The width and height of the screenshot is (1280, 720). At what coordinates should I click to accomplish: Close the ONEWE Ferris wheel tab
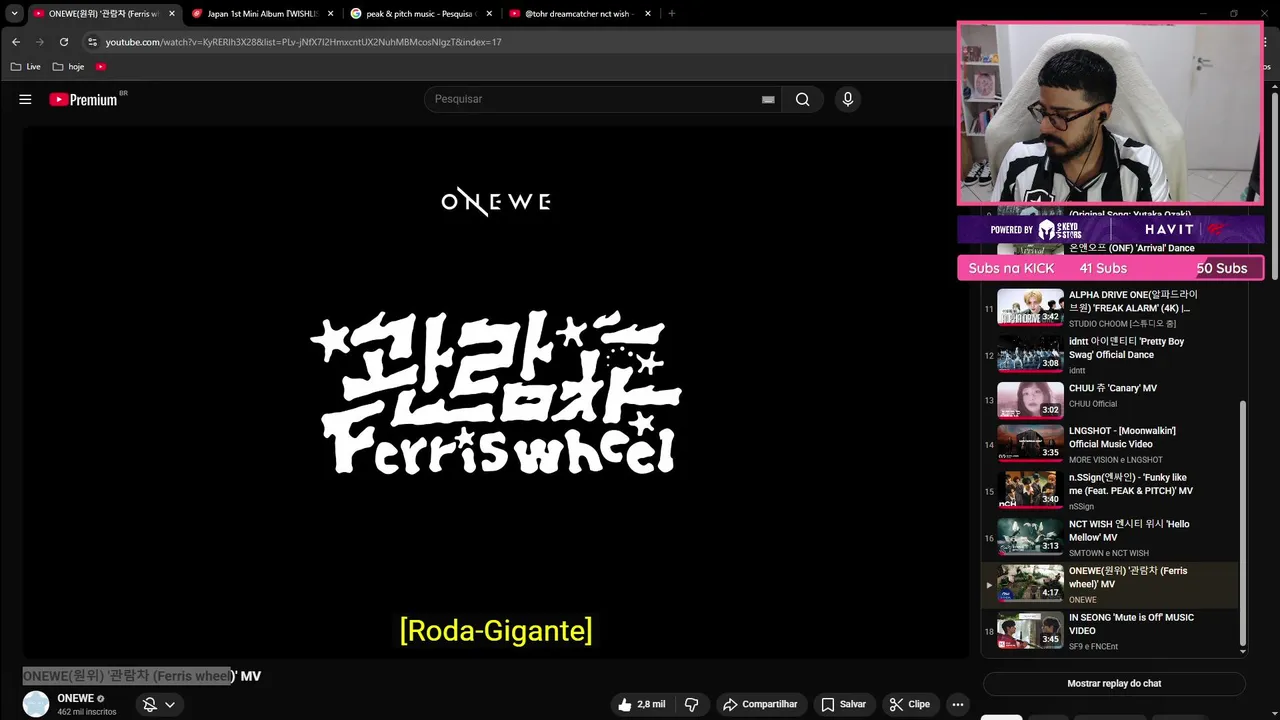coord(172,14)
